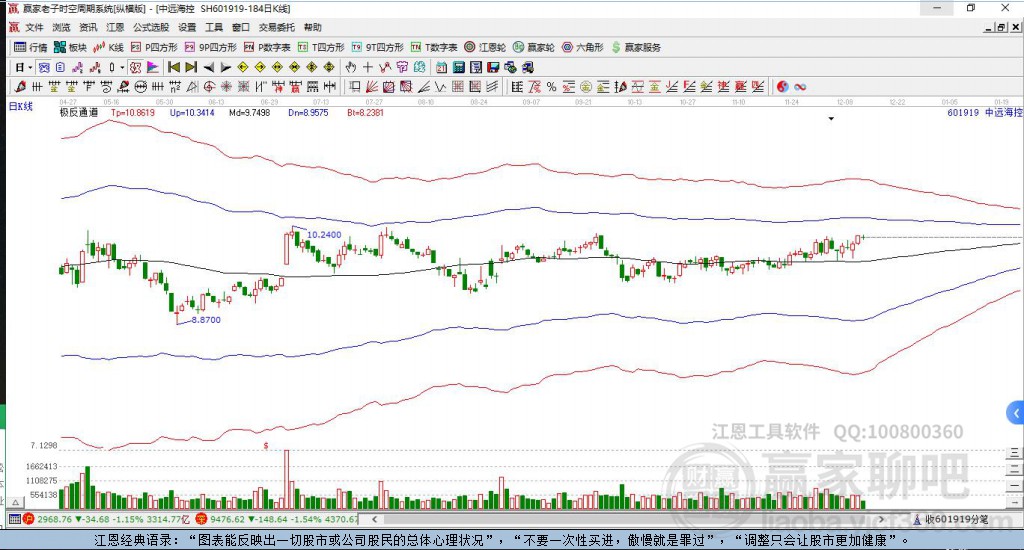Click the table icon in the status bar
Screen dimensions: 1024x550
tap(14, 519)
